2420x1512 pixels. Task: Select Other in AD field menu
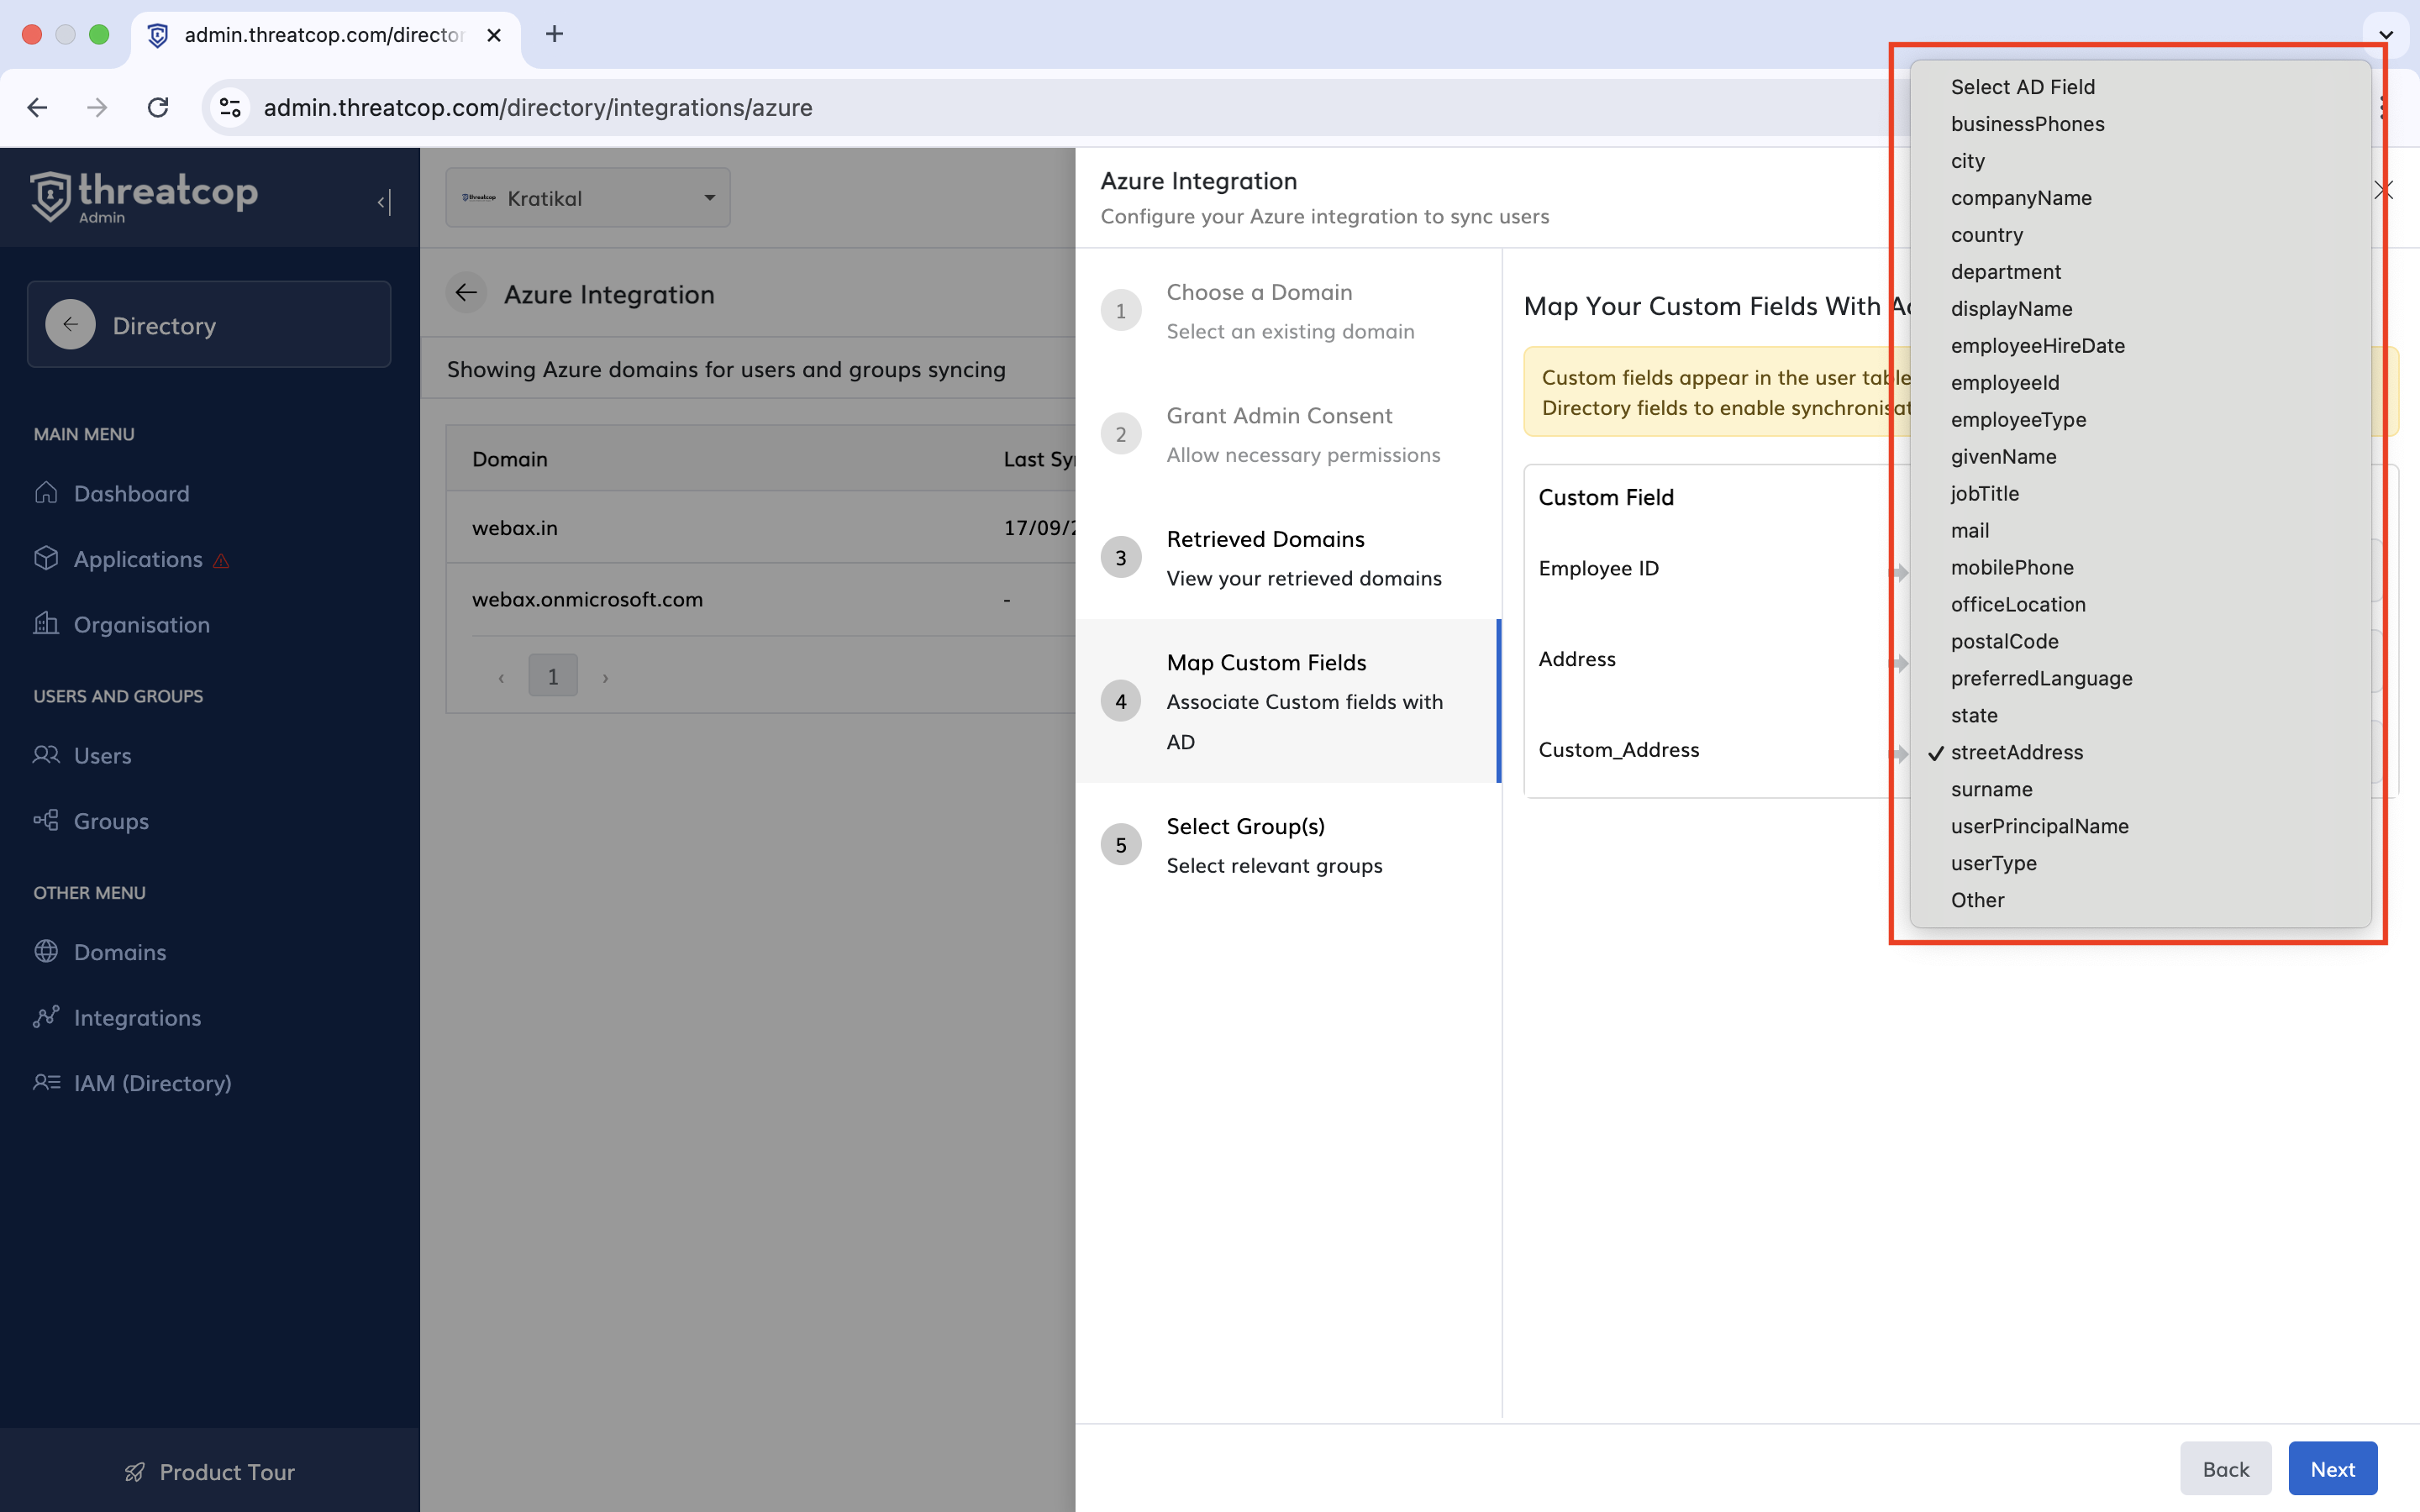point(1977,900)
